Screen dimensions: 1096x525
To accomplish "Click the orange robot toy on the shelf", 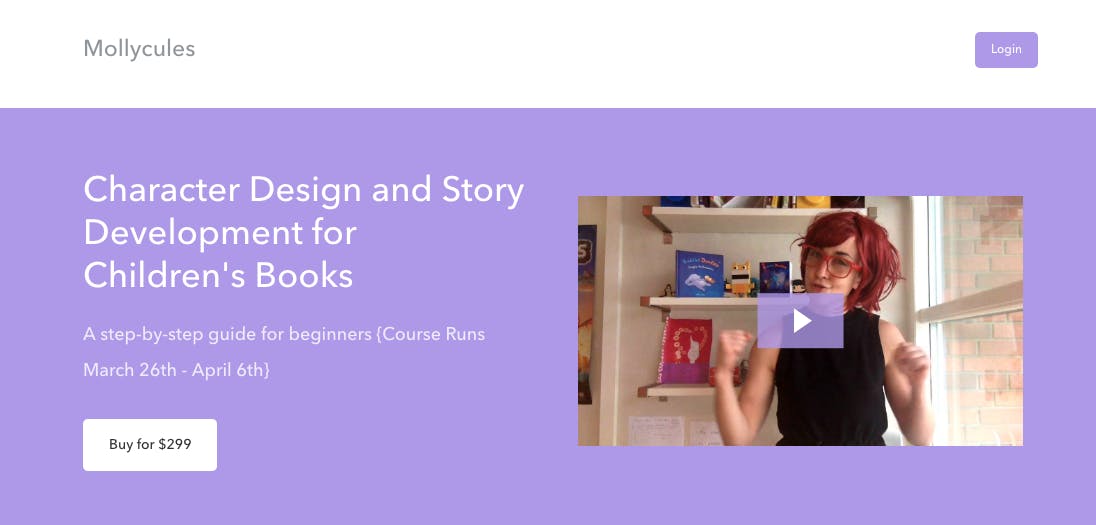I will pos(740,279).
